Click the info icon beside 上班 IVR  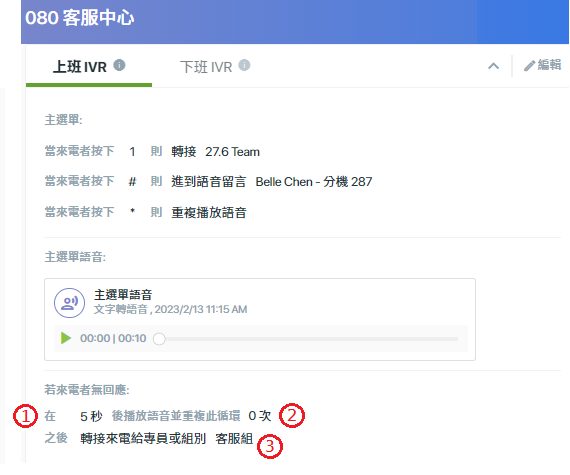pos(119,65)
